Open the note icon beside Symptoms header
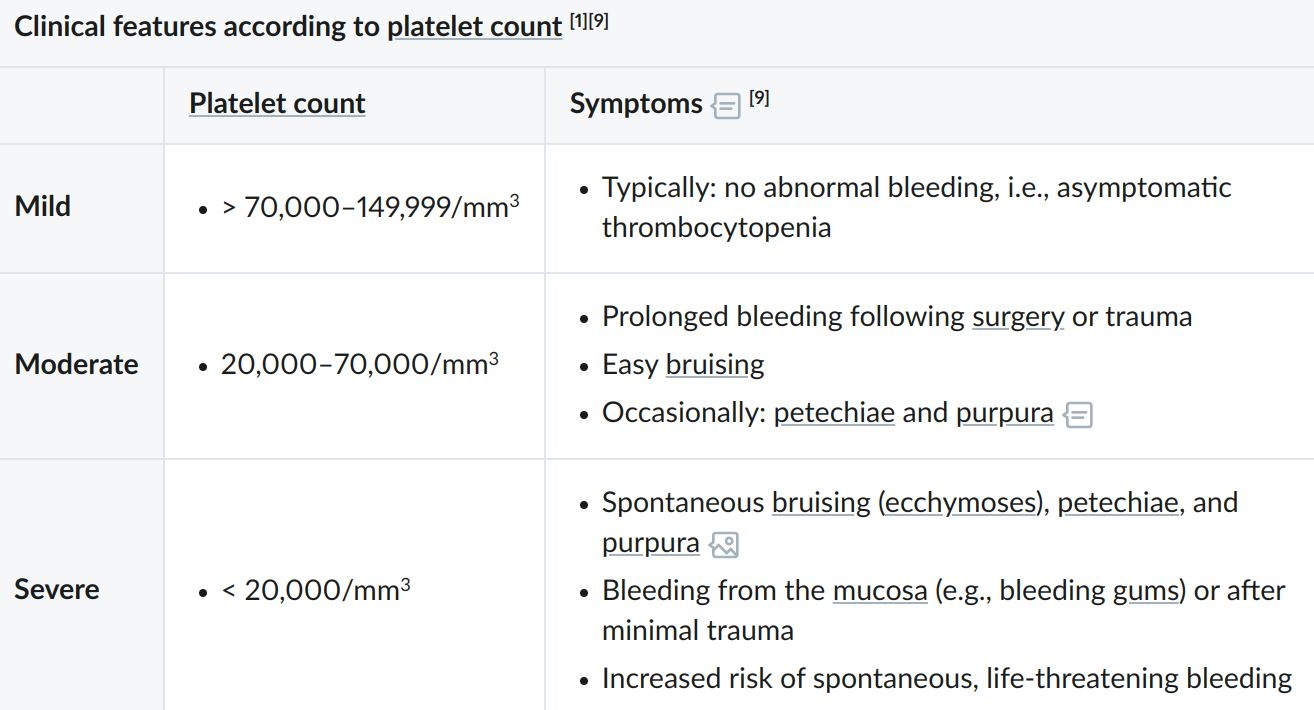1314x710 pixels. (726, 105)
